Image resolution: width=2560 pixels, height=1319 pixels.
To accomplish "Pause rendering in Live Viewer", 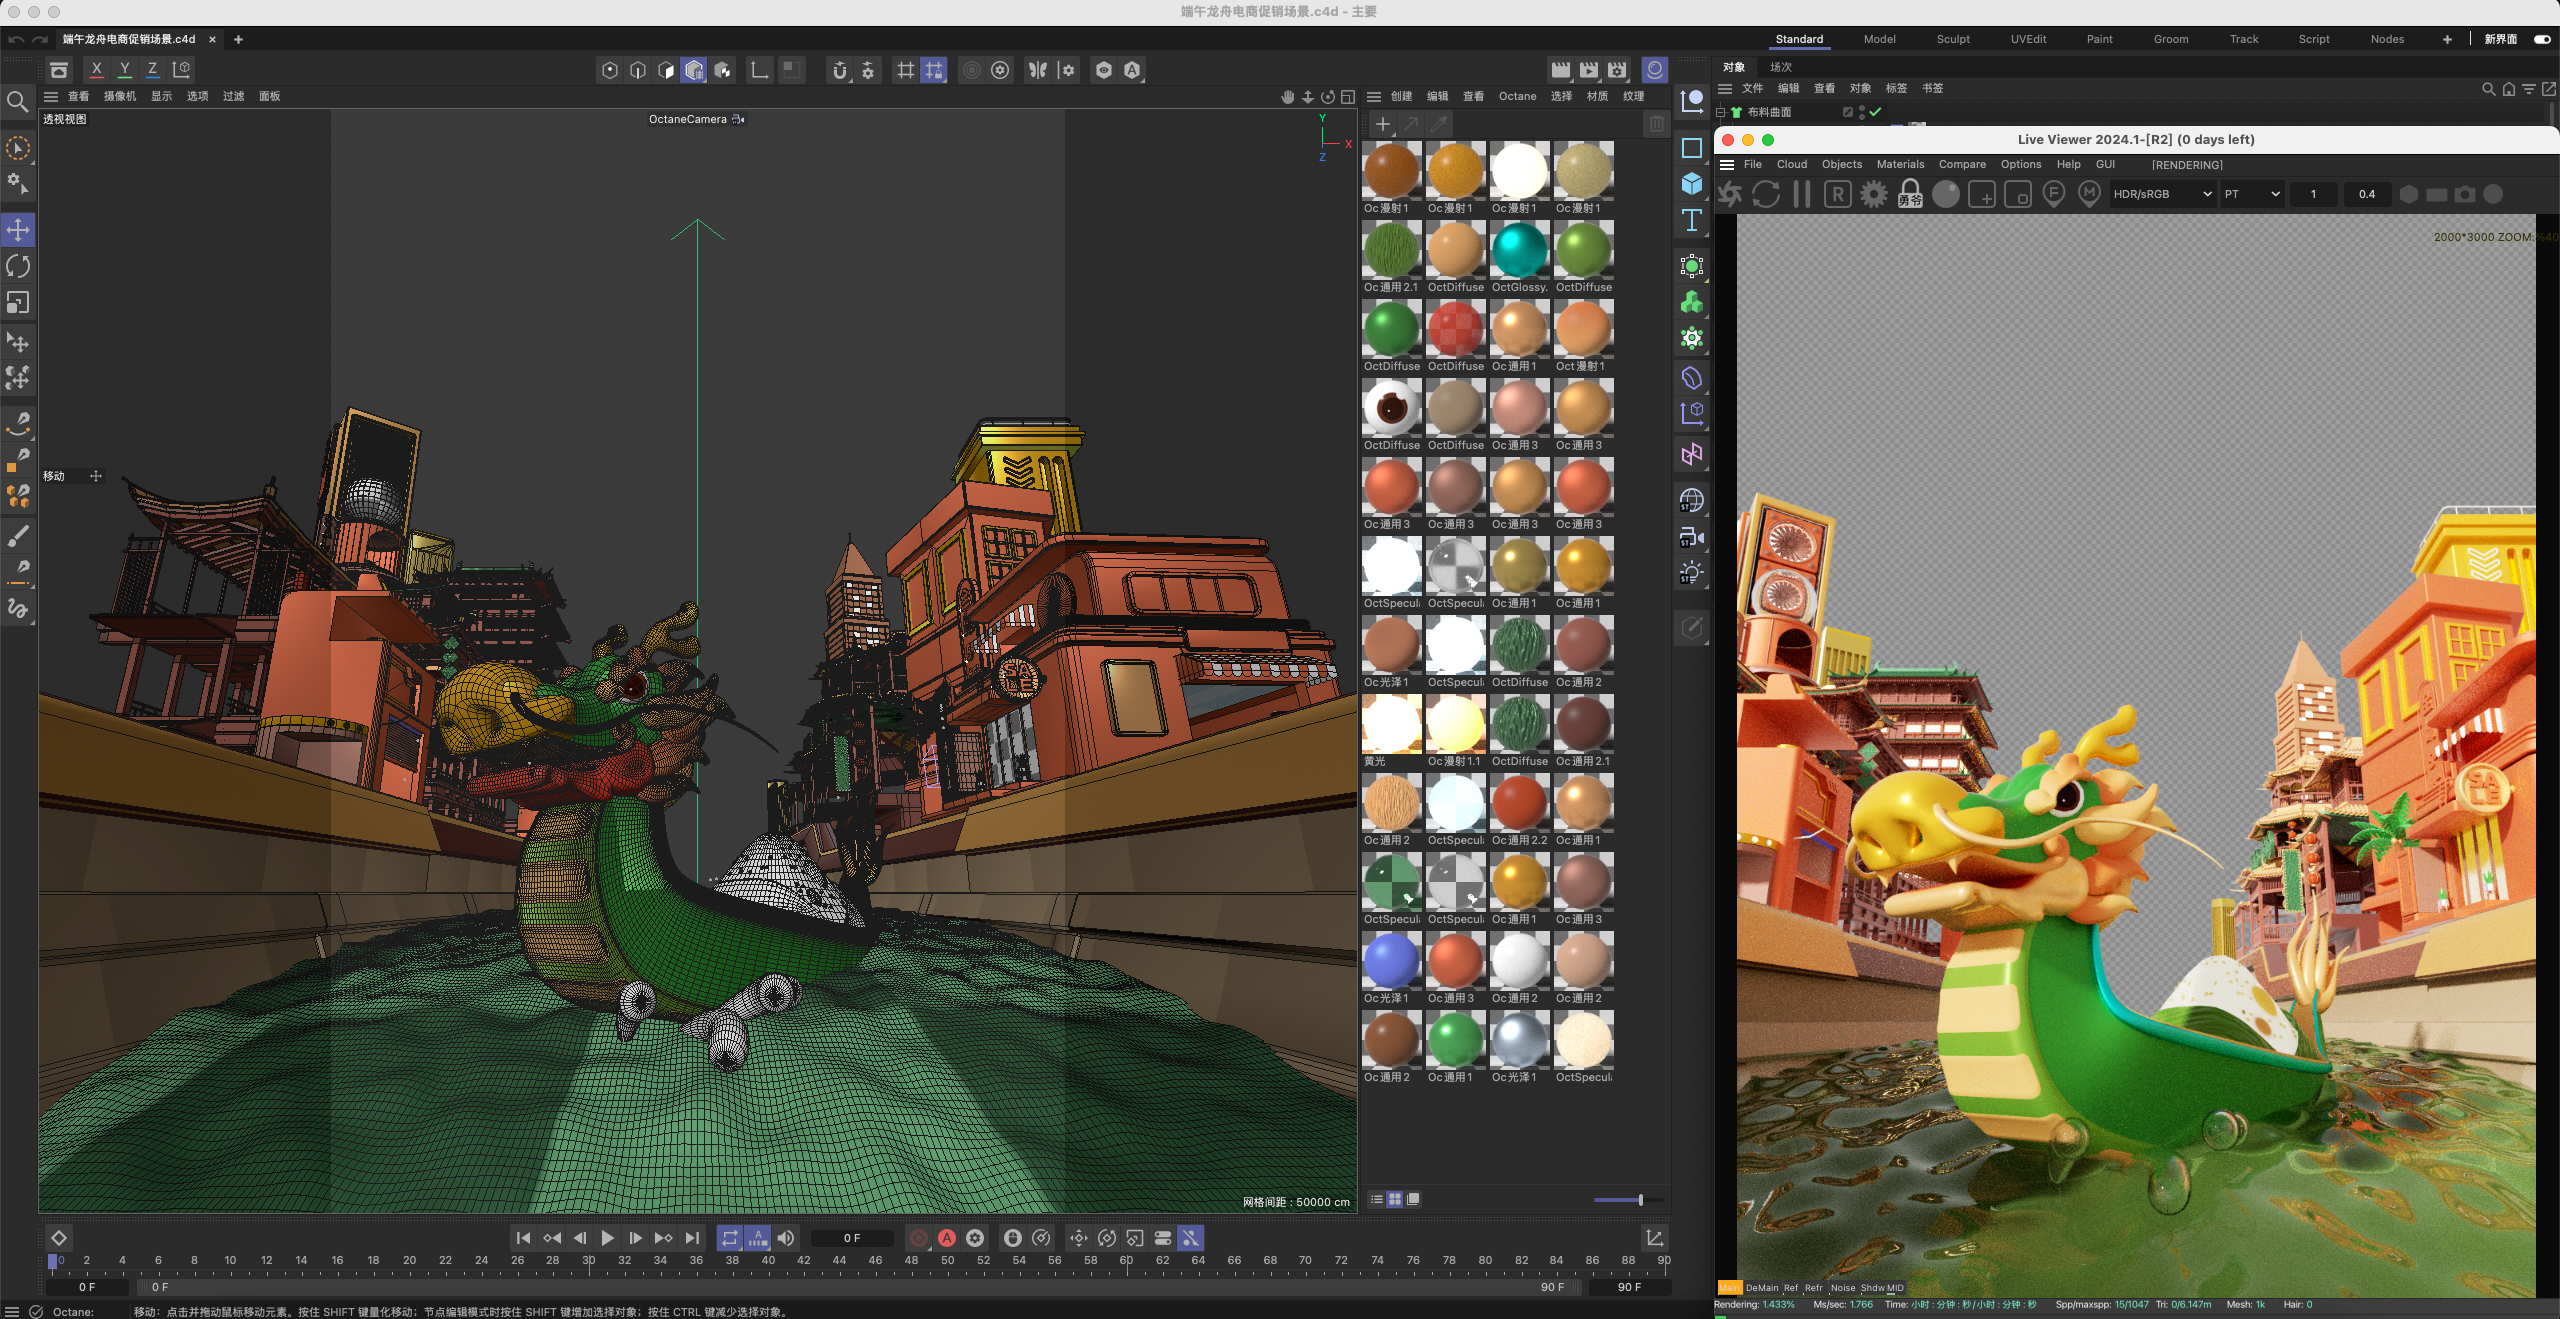I will [x=1802, y=194].
